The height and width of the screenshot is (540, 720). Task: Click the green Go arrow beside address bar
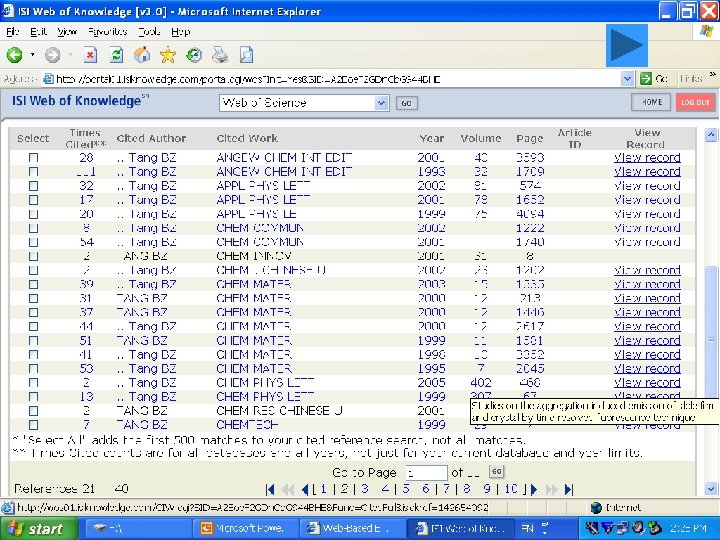point(646,79)
